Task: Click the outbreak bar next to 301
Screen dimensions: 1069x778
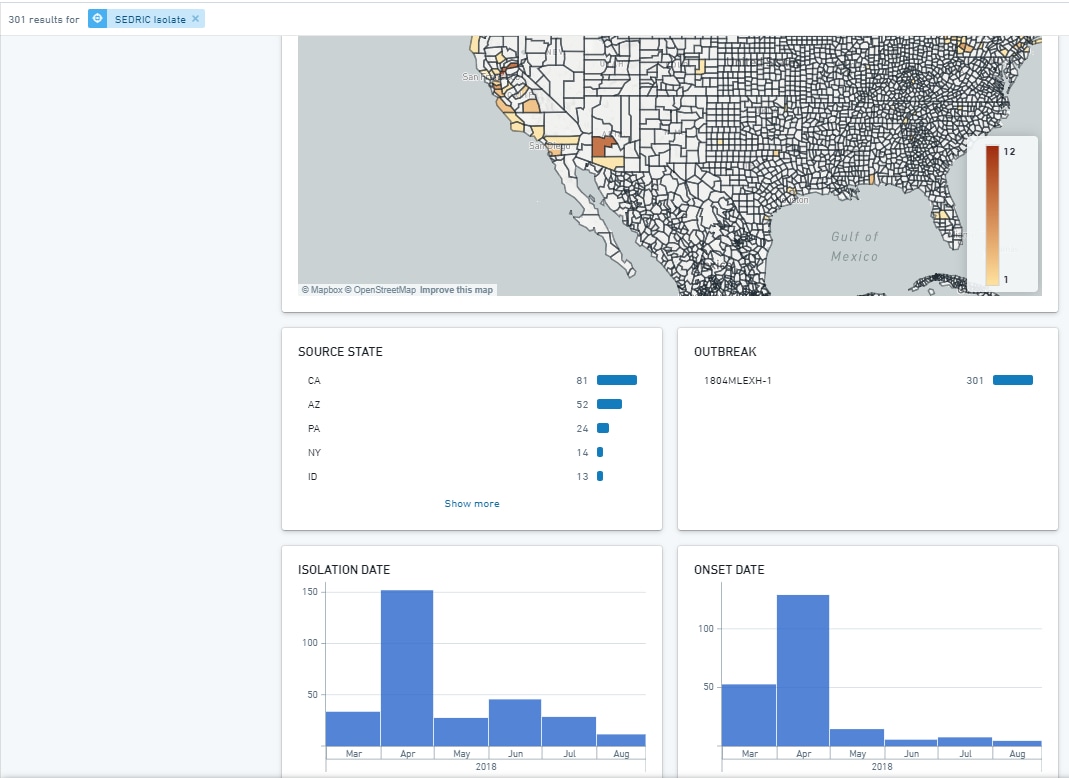Action: pyautogui.click(x=1013, y=380)
